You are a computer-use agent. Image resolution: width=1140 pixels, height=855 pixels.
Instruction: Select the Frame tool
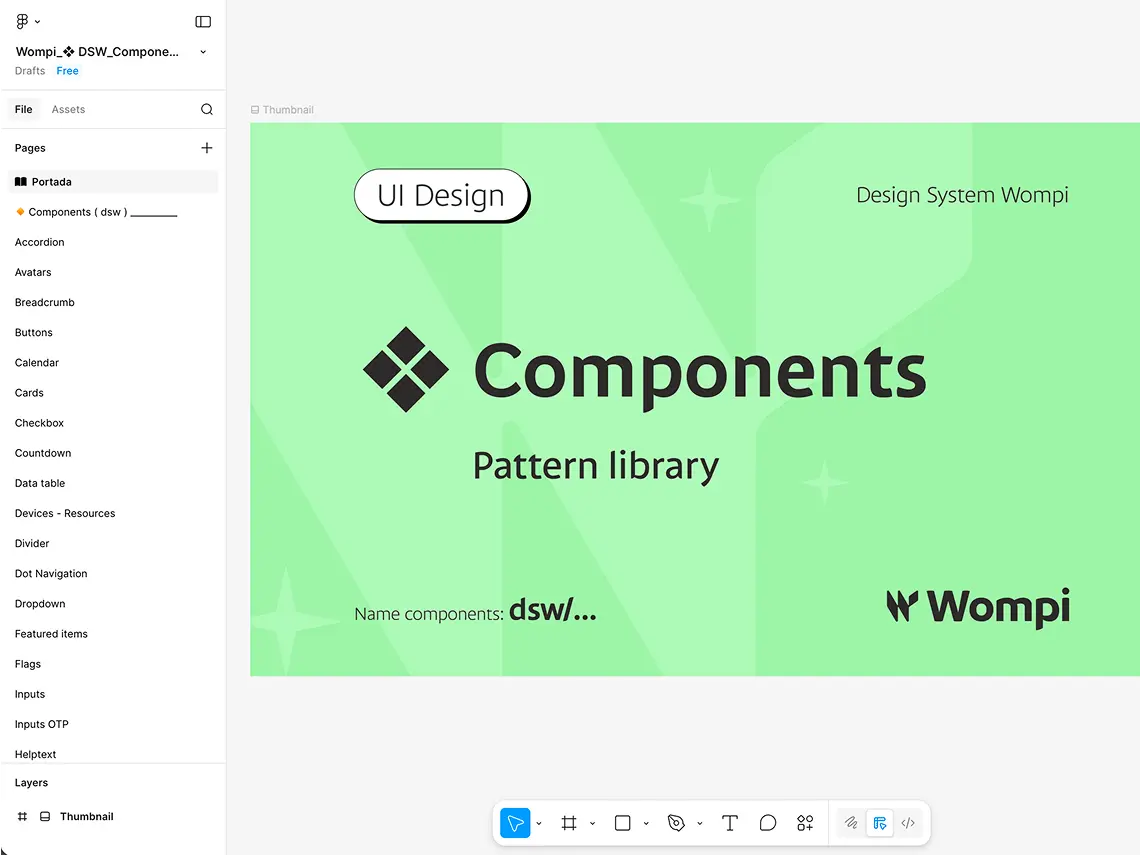pos(568,822)
